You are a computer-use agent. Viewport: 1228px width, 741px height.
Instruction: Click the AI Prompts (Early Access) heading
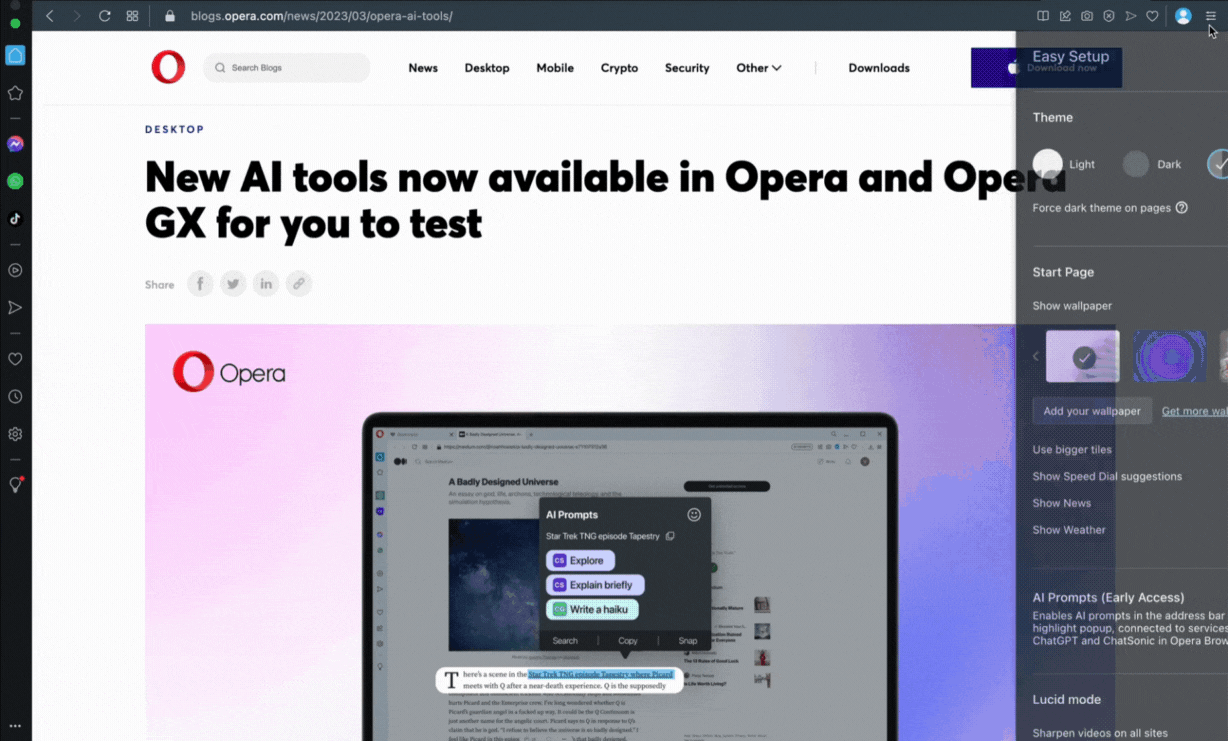click(1108, 598)
